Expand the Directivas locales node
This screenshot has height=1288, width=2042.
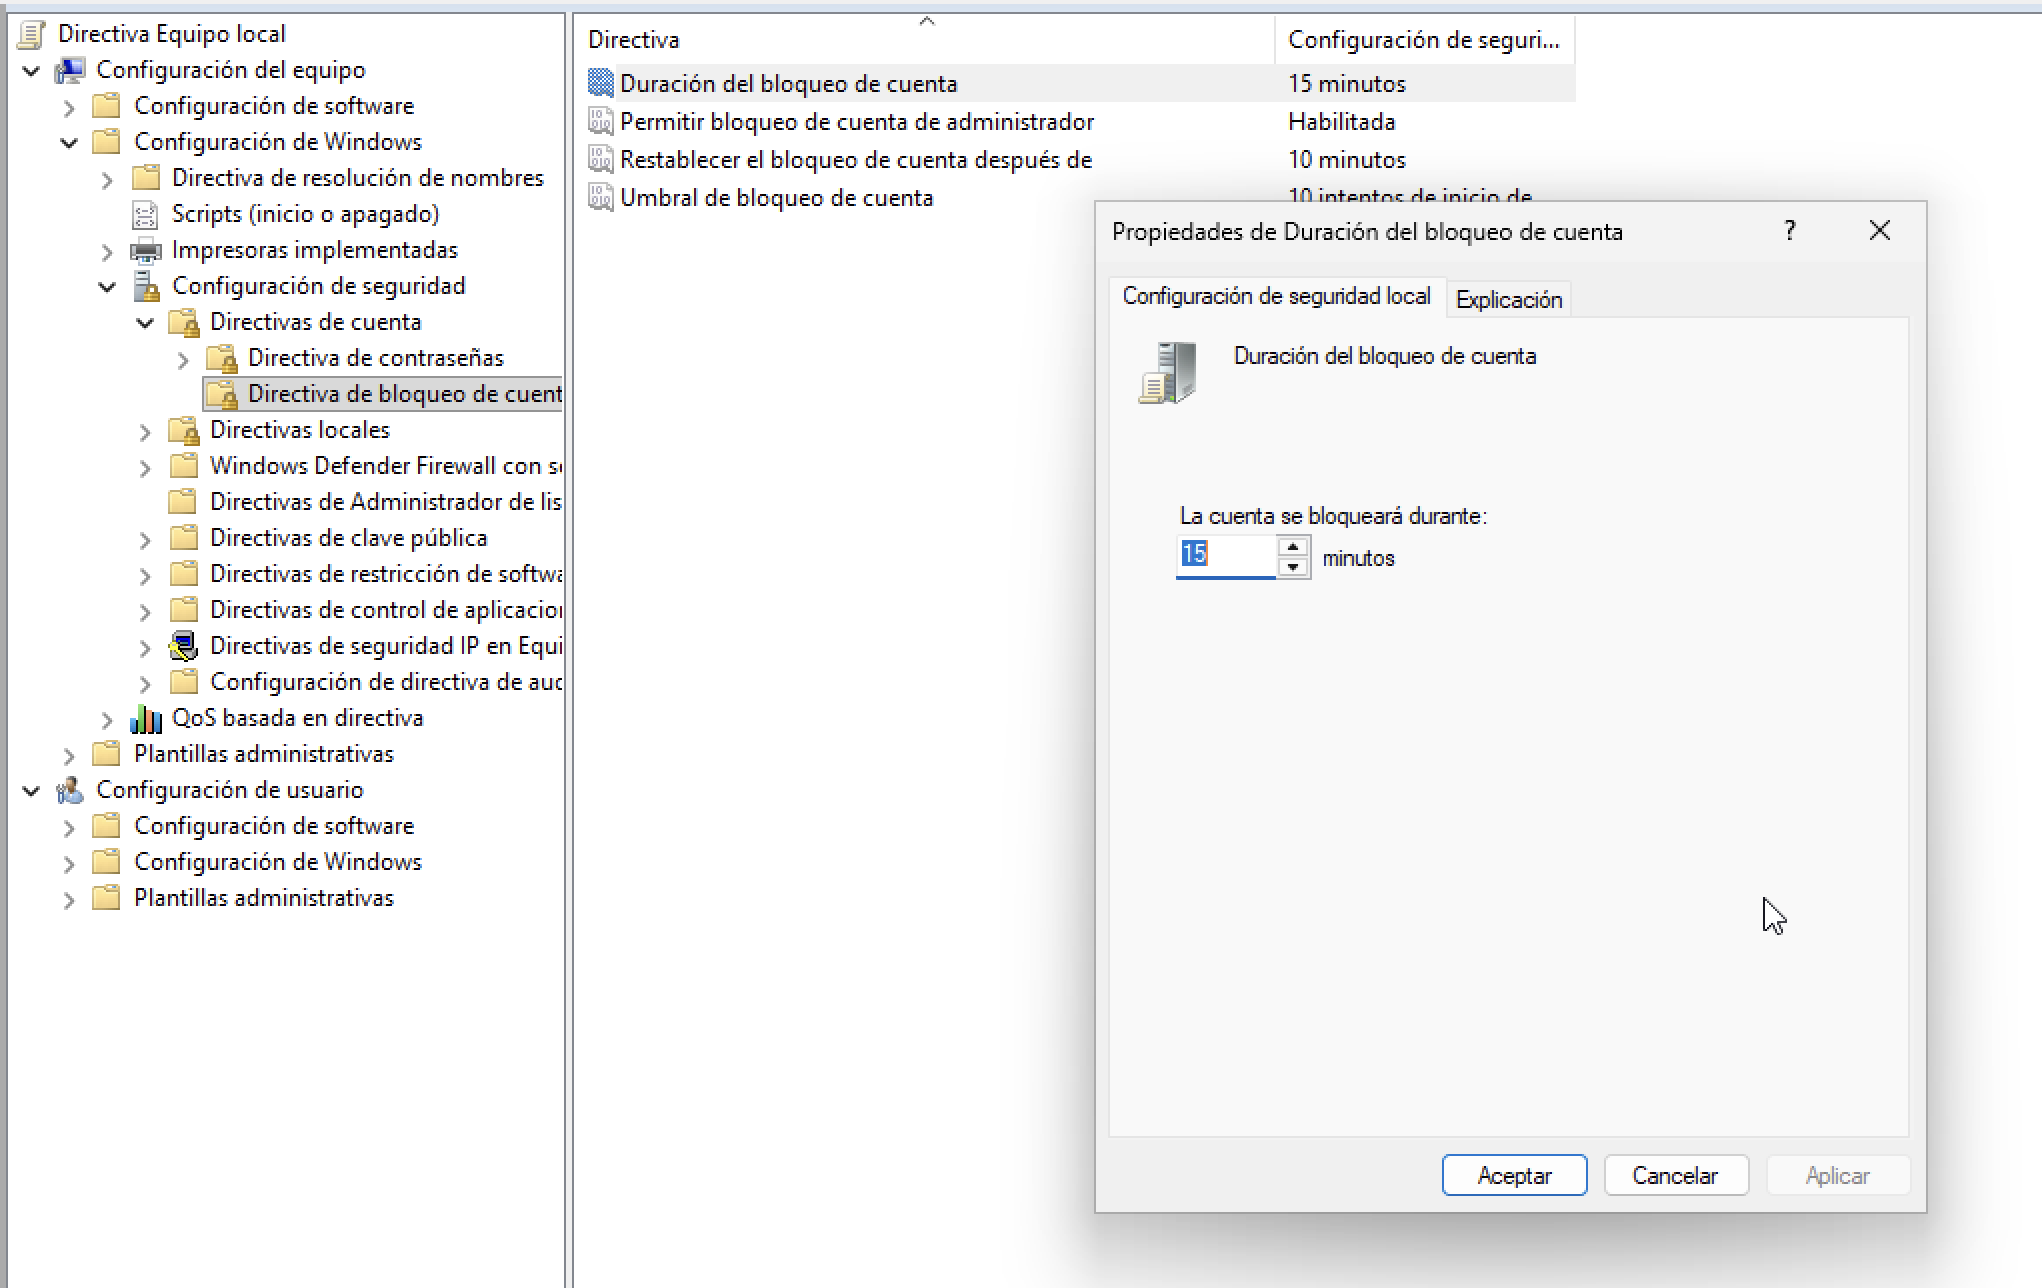click(145, 432)
